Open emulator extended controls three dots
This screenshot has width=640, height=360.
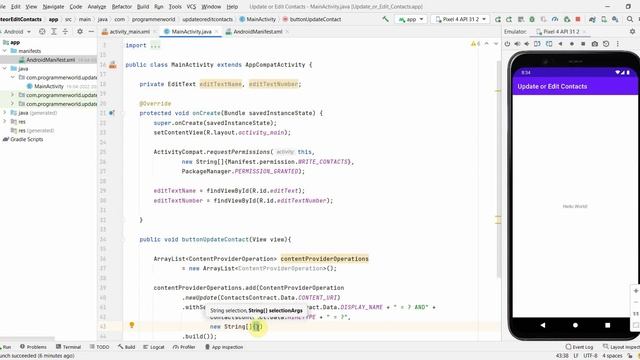618,44
